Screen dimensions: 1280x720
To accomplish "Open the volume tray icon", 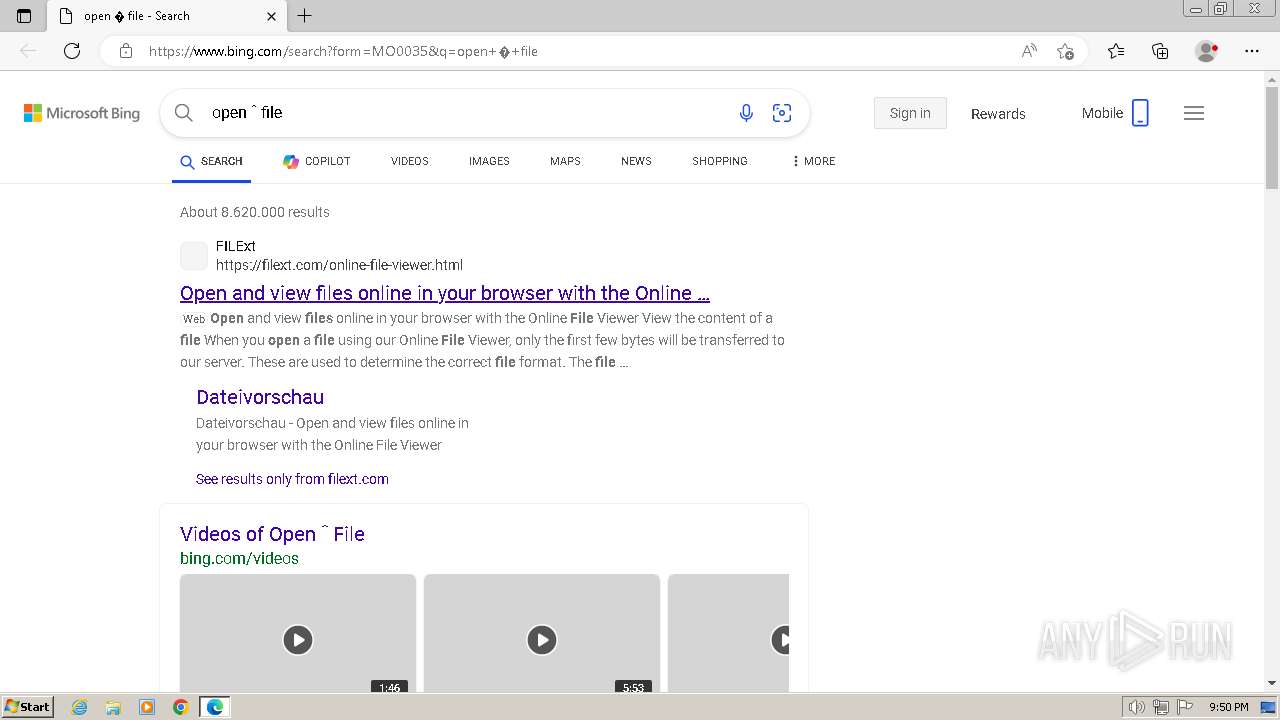I will [1138, 707].
